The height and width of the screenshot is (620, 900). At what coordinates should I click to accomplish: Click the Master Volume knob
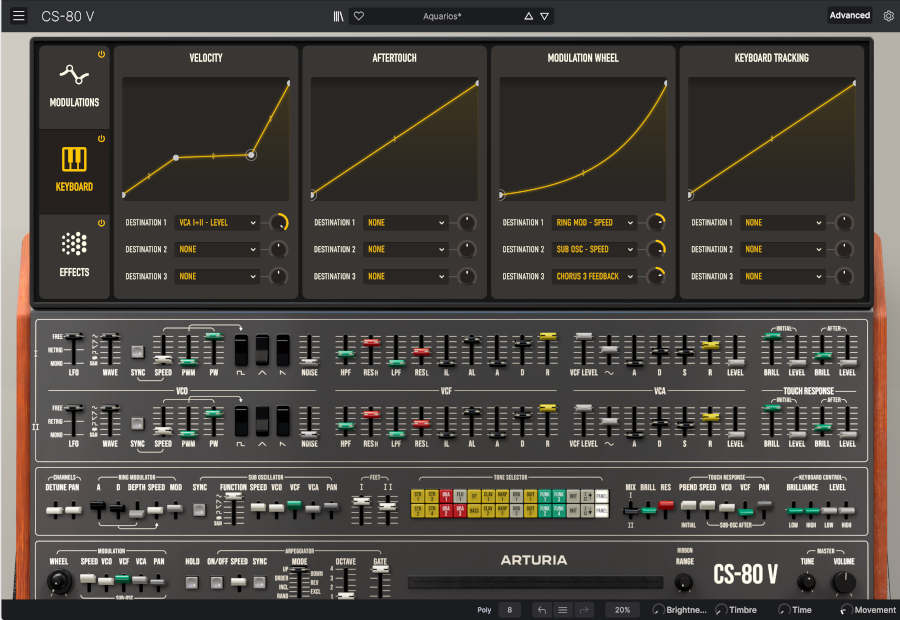[x=845, y=580]
